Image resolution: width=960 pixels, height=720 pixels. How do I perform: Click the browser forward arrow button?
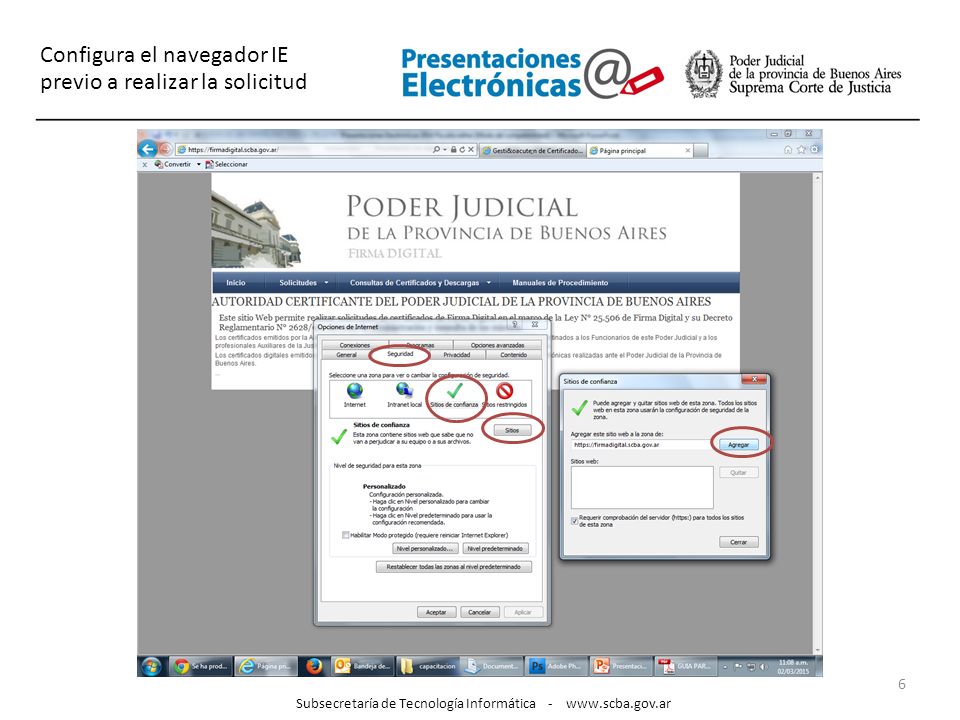(x=165, y=149)
